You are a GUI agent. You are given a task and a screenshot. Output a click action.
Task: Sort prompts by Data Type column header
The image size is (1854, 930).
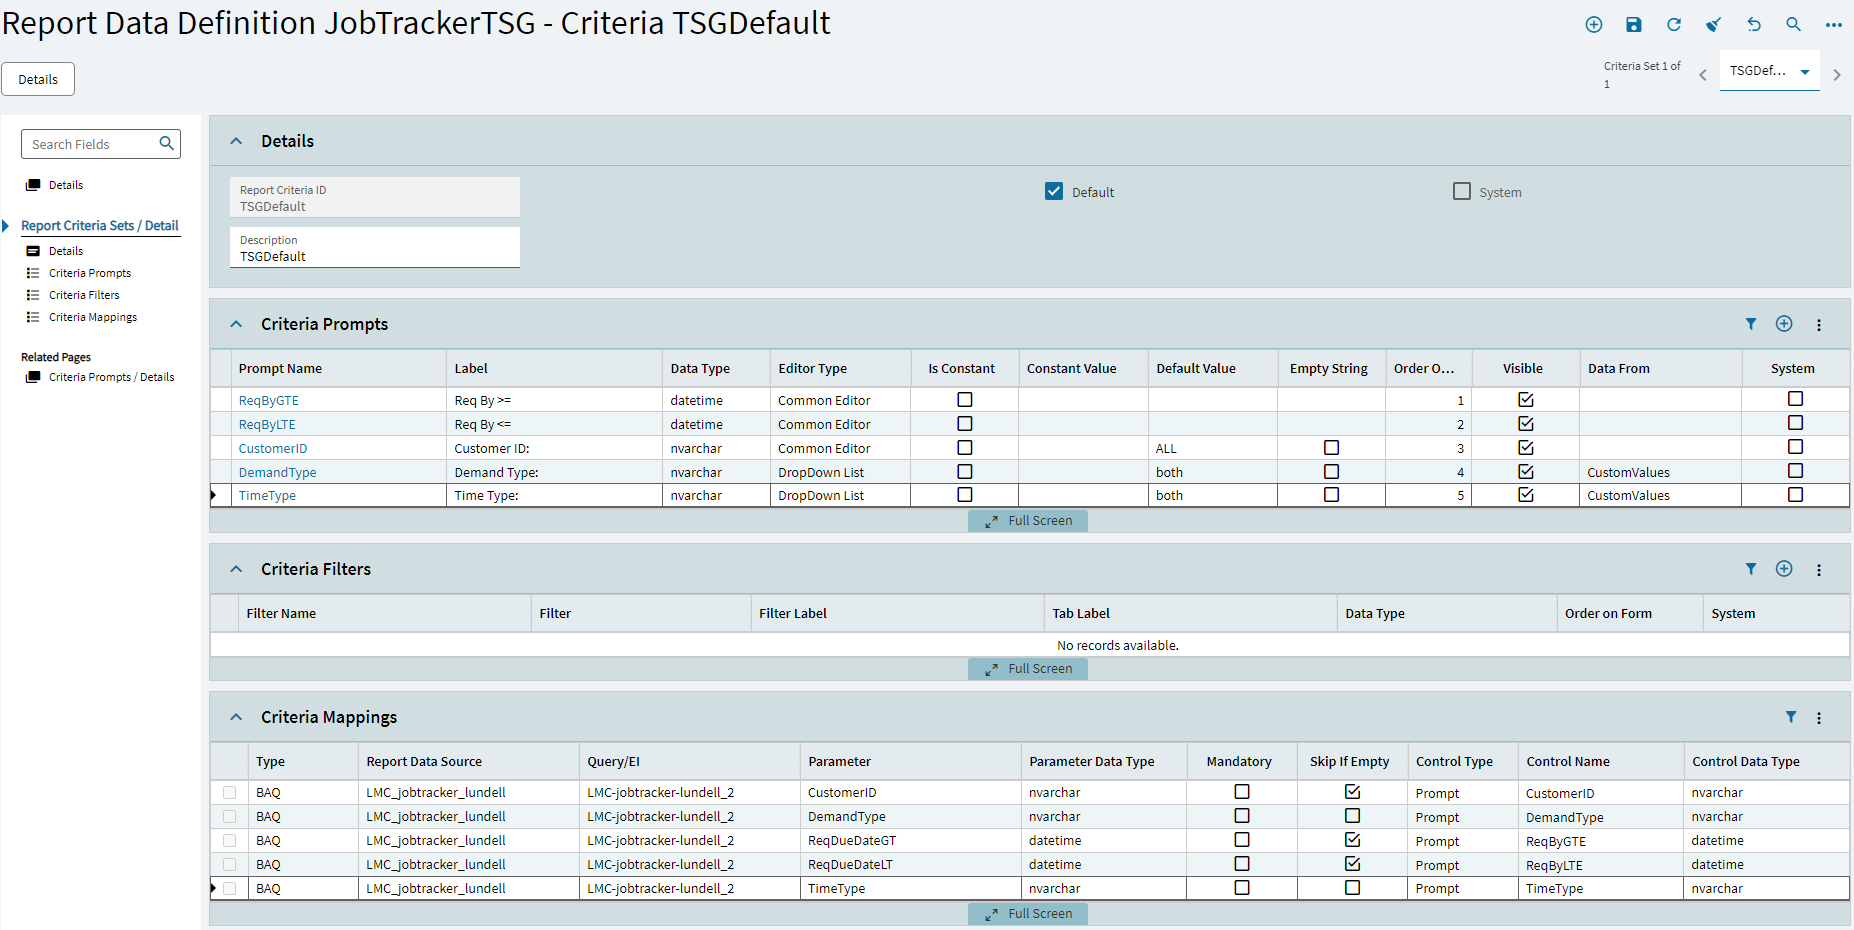[716, 368]
